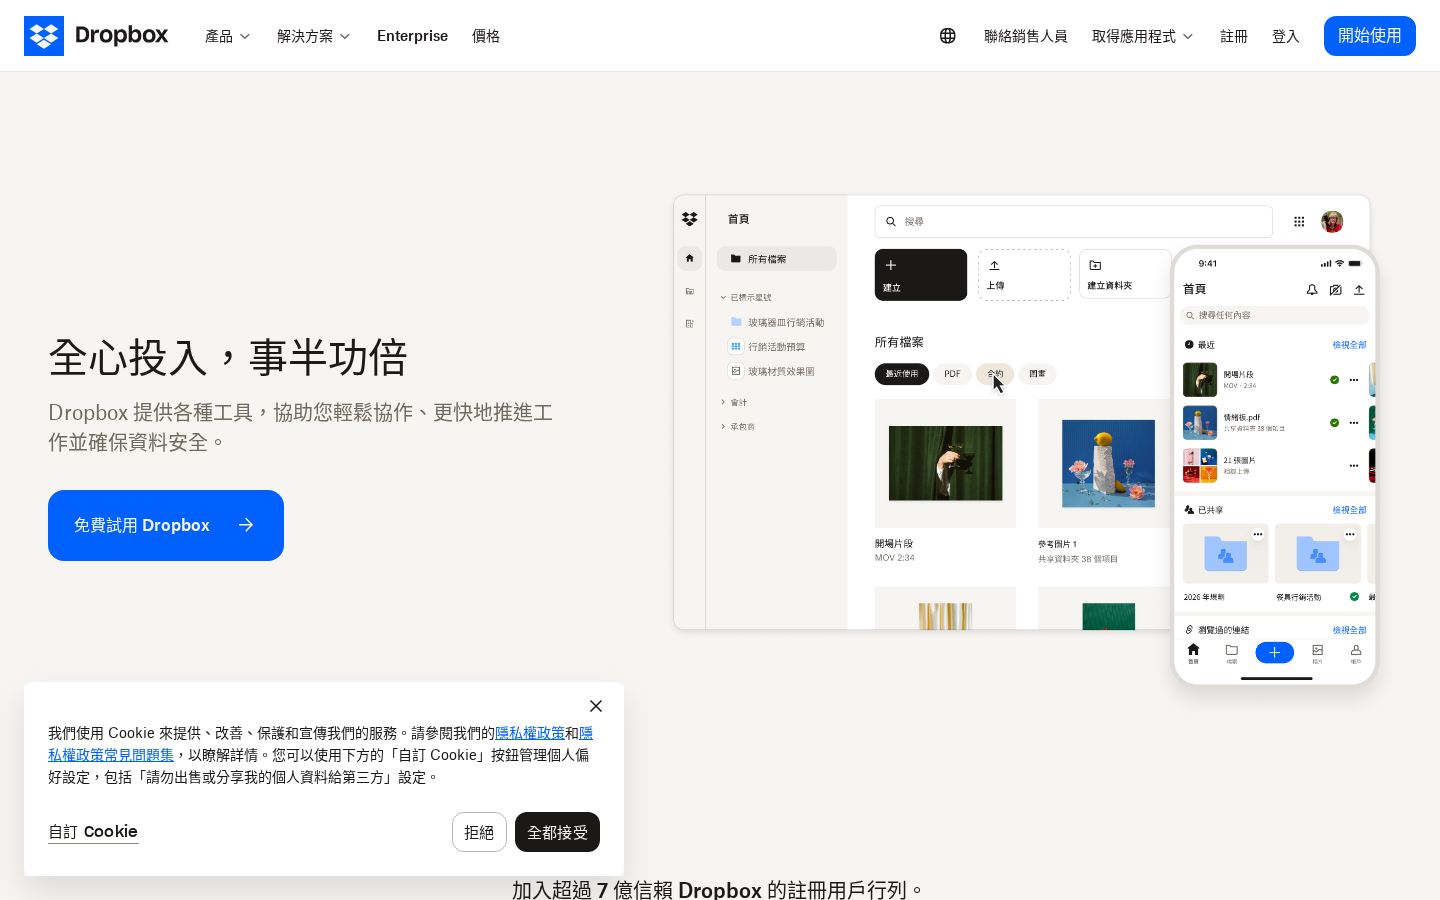
Task: Click the Dropbox logo in the header
Action: [x=96, y=36]
